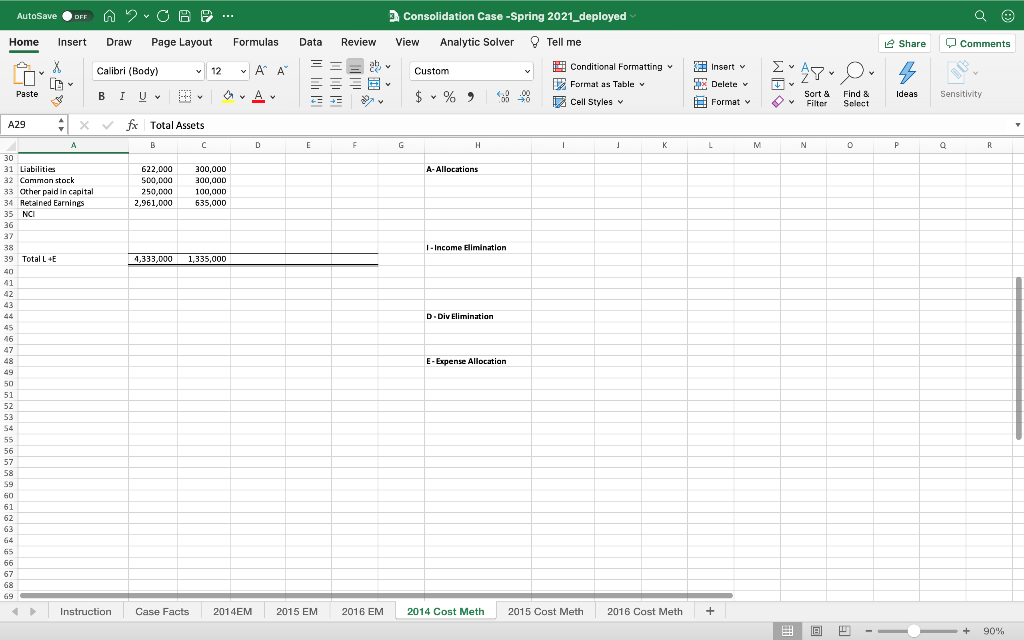Image resolution: width=1024 pixels, height=640 pixels.
Task: Click the Increase Font Size icon
Action: coord(260,71)
